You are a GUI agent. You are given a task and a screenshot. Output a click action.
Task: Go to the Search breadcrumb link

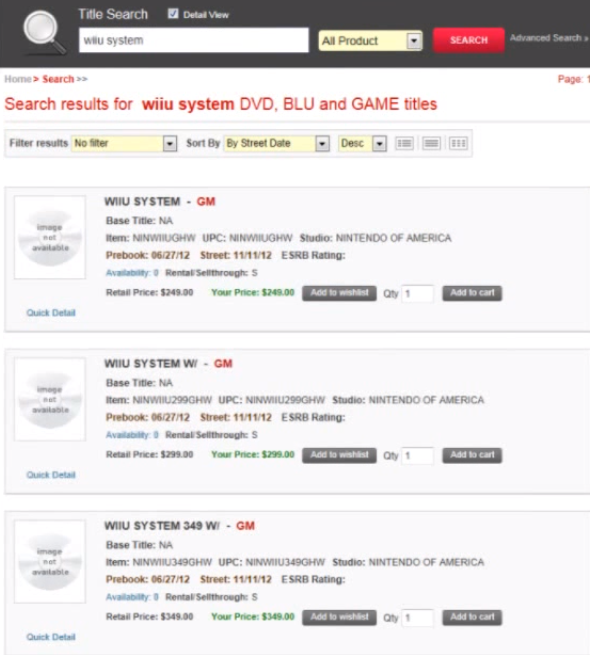[58, 79]
